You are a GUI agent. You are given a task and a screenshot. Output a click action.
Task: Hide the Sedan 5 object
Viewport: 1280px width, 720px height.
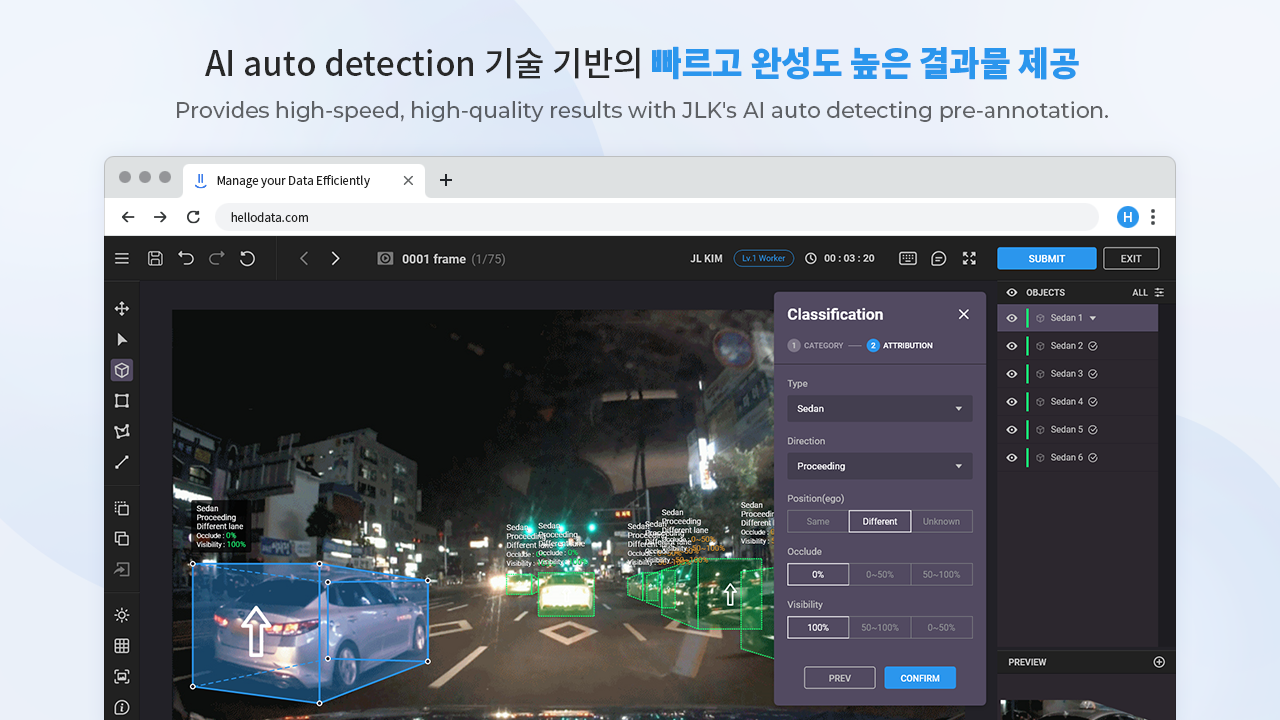click(x=1011, y=430)
